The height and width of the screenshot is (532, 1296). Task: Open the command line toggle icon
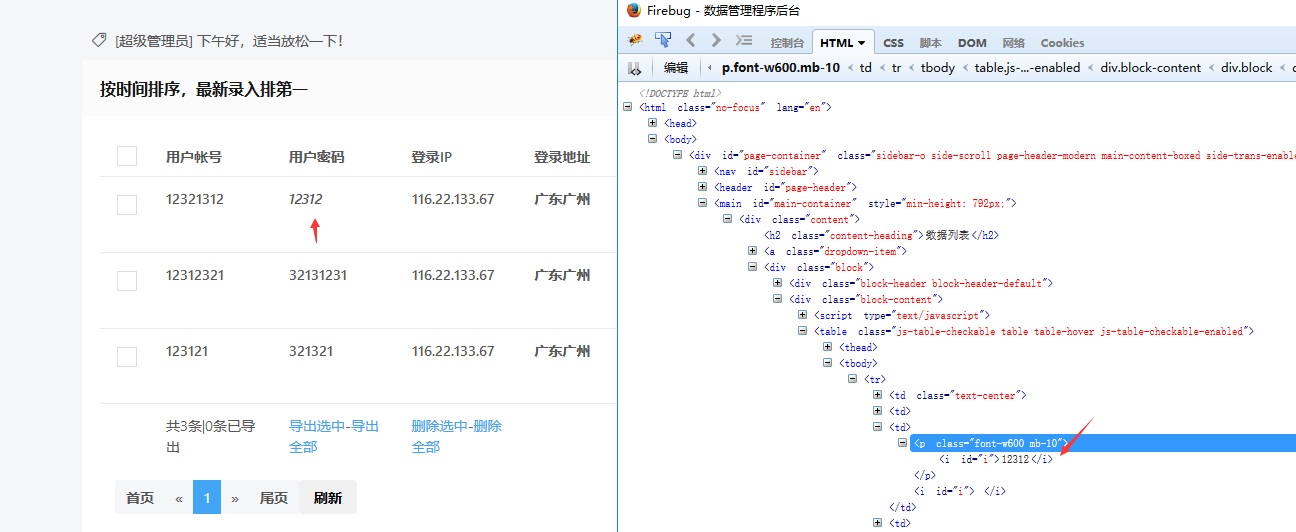pyautogui.click(x=743, y=41)
